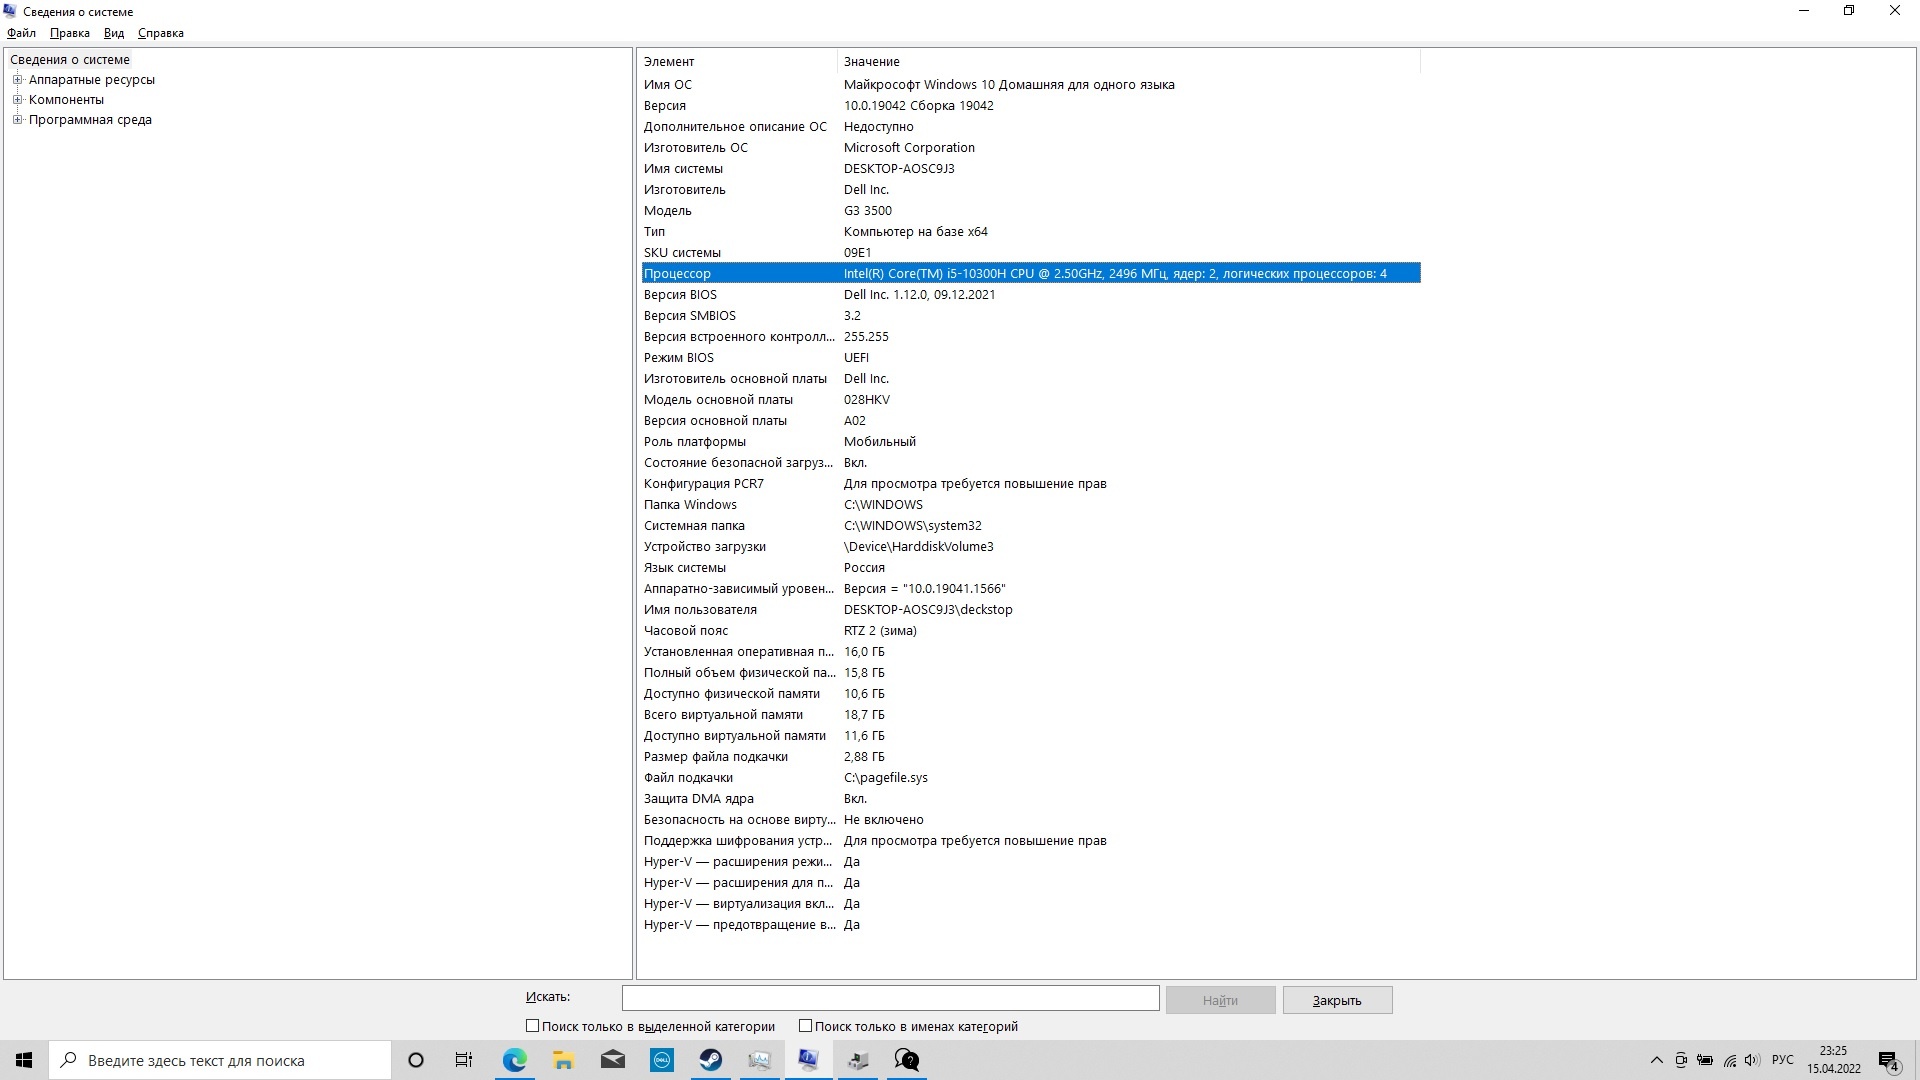Switch to Steam on the taskbar

711,1060
